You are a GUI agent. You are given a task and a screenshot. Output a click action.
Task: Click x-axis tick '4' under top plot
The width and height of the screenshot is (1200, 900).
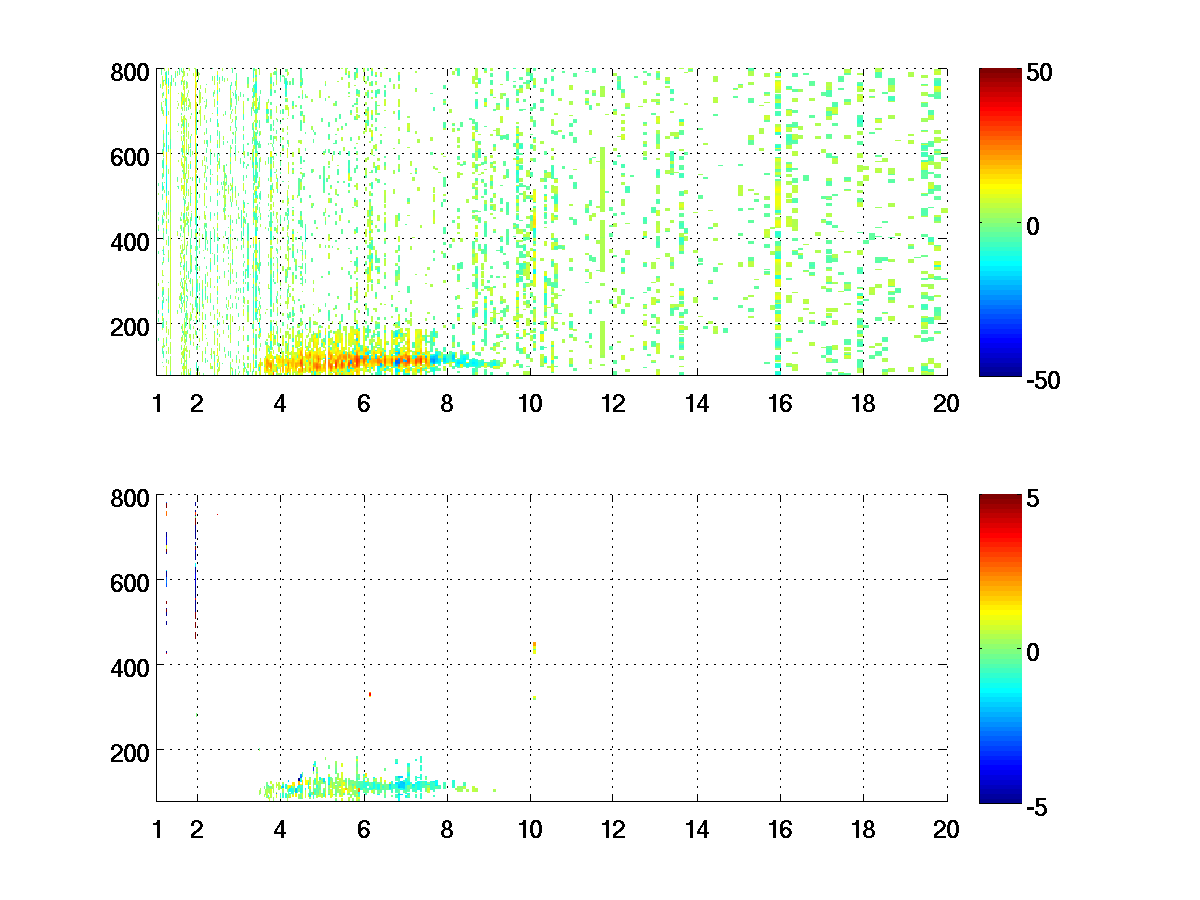pyautogui.click(x=280, y=403)
